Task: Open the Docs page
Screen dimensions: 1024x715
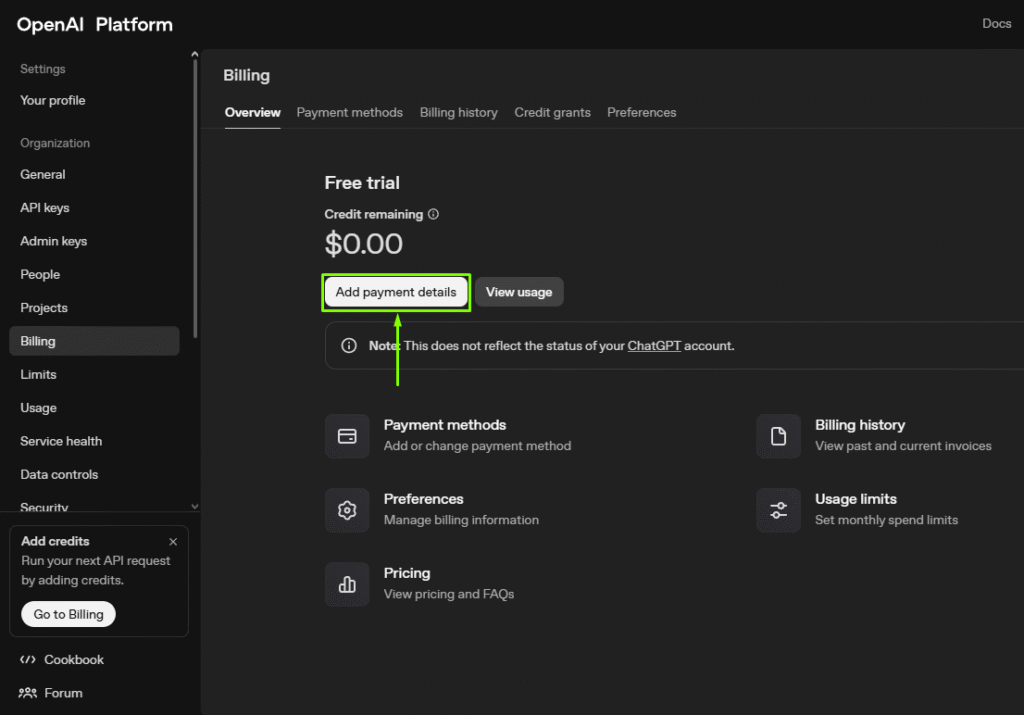Action: click(996, 23)
